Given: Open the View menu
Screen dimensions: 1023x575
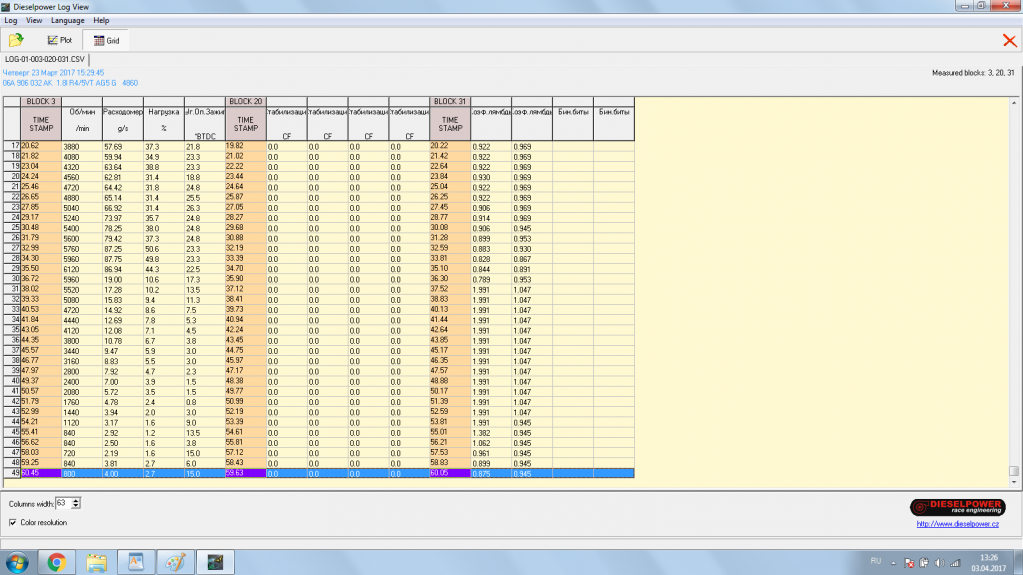Looking at the screenshot, I should pos(34,20).
